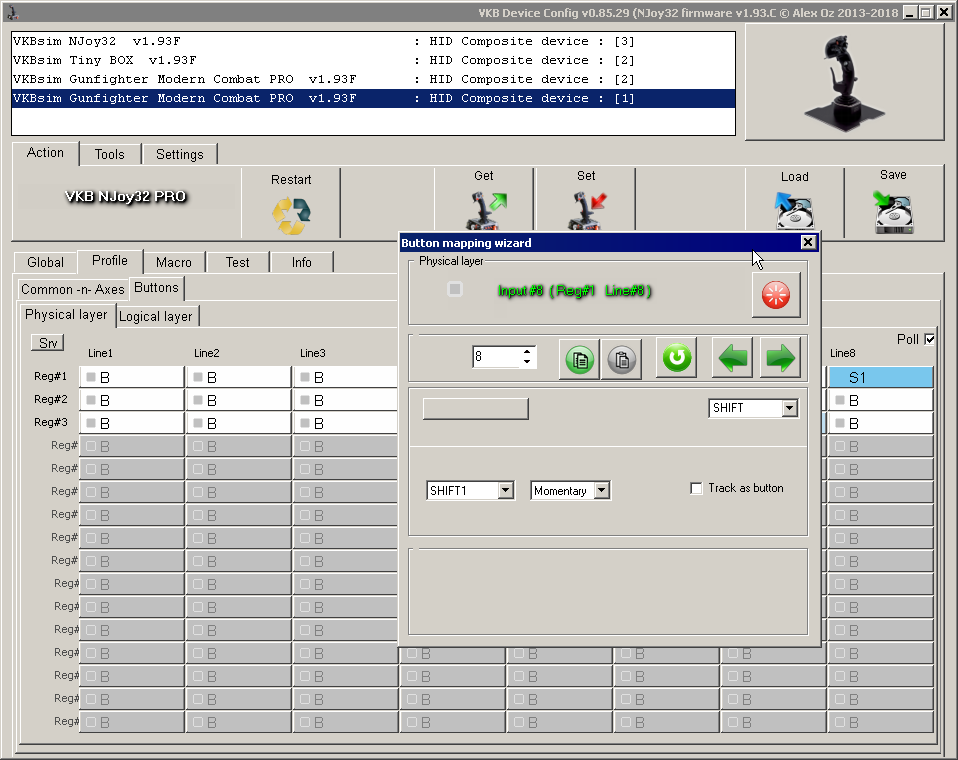The image size is (958, 760).
Task: Click Reg#1 Line3 button cell
Action: pos(345,378)
